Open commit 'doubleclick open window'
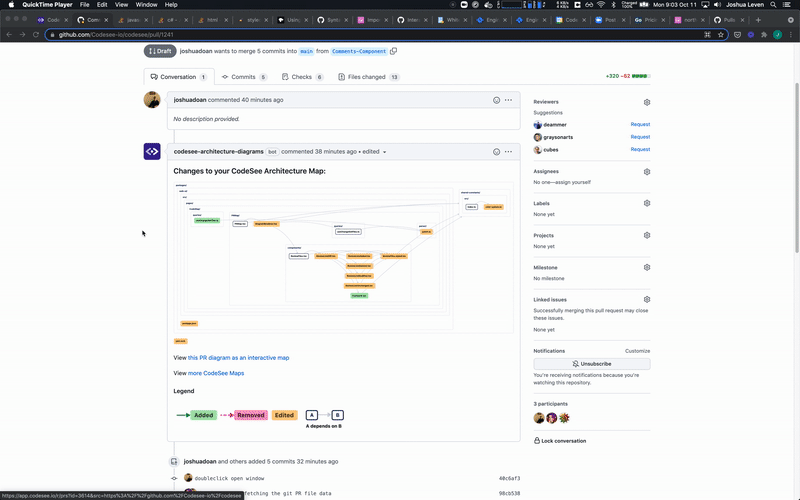This screenshot has width=800, height=500. pyautogui.click(x=230, y=479)
